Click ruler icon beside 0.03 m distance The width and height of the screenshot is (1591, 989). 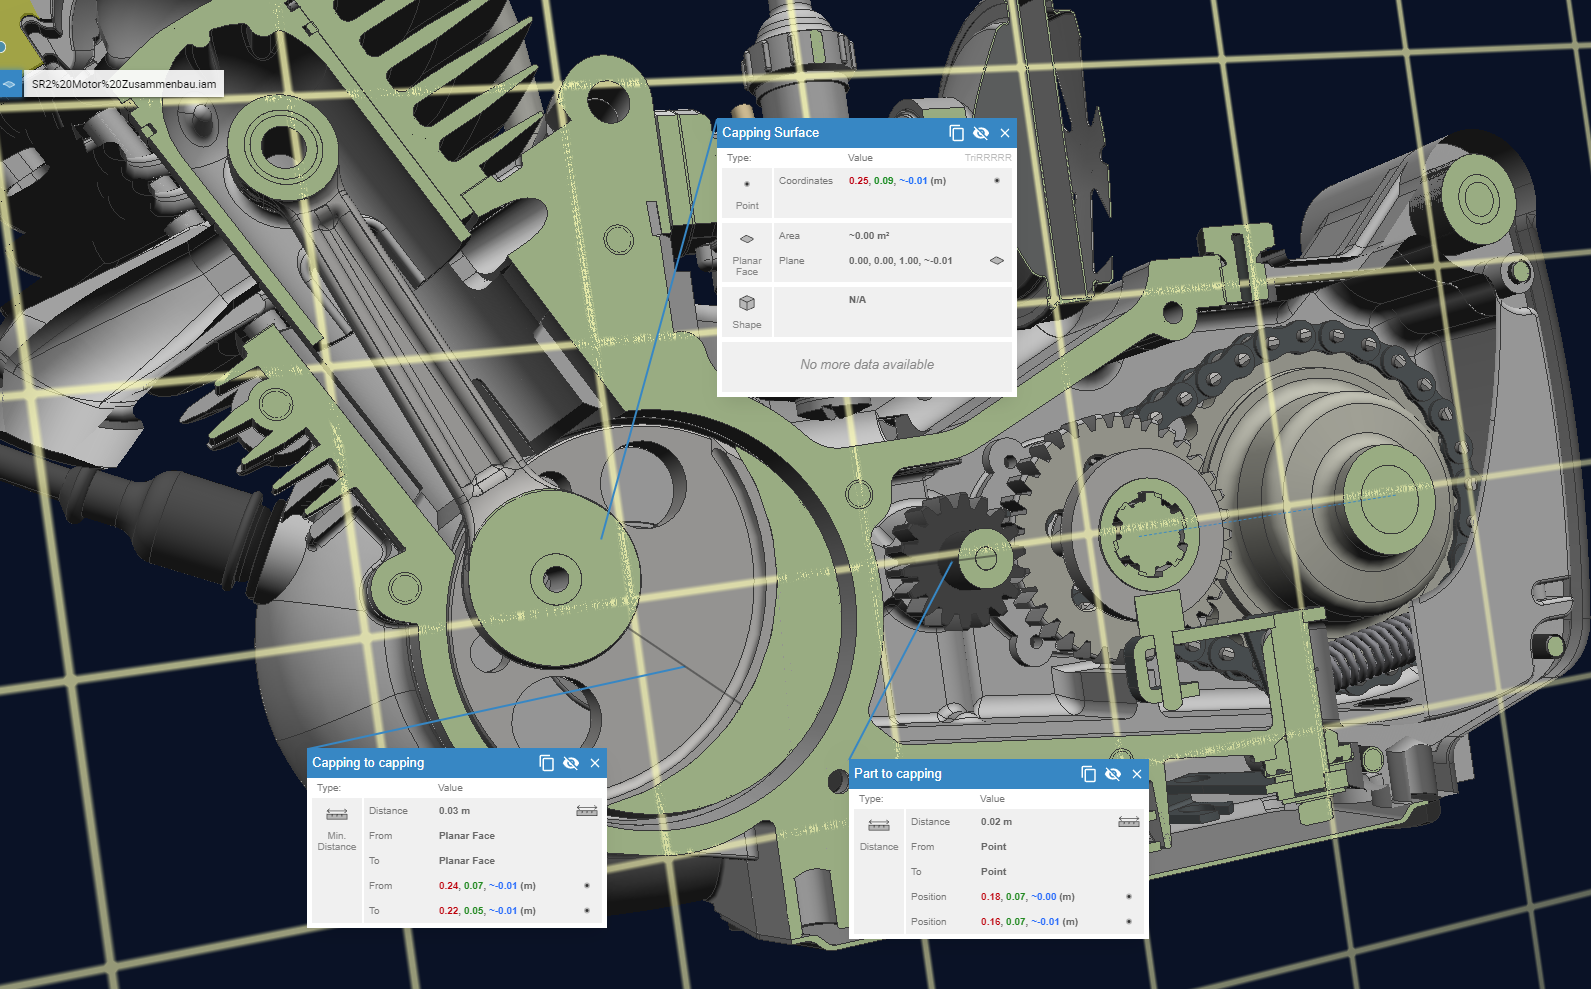tap(586, 811)
